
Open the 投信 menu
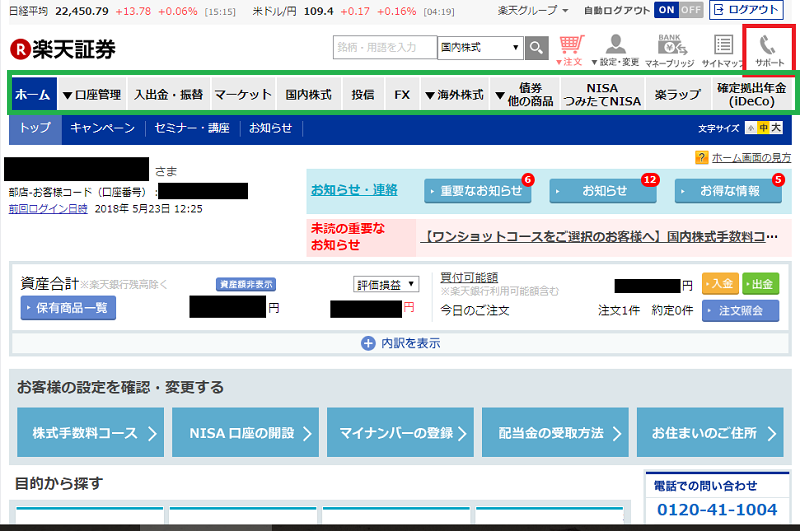click(x=363, y=94)
